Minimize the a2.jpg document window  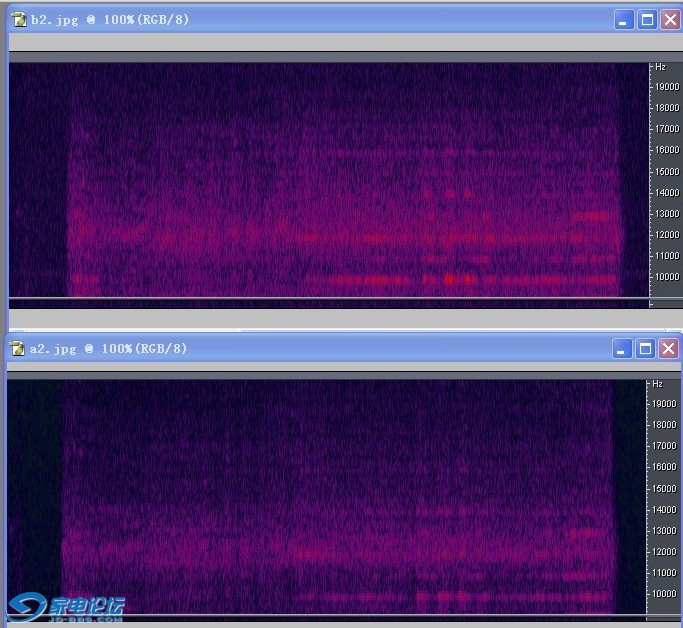click(624, 348)
